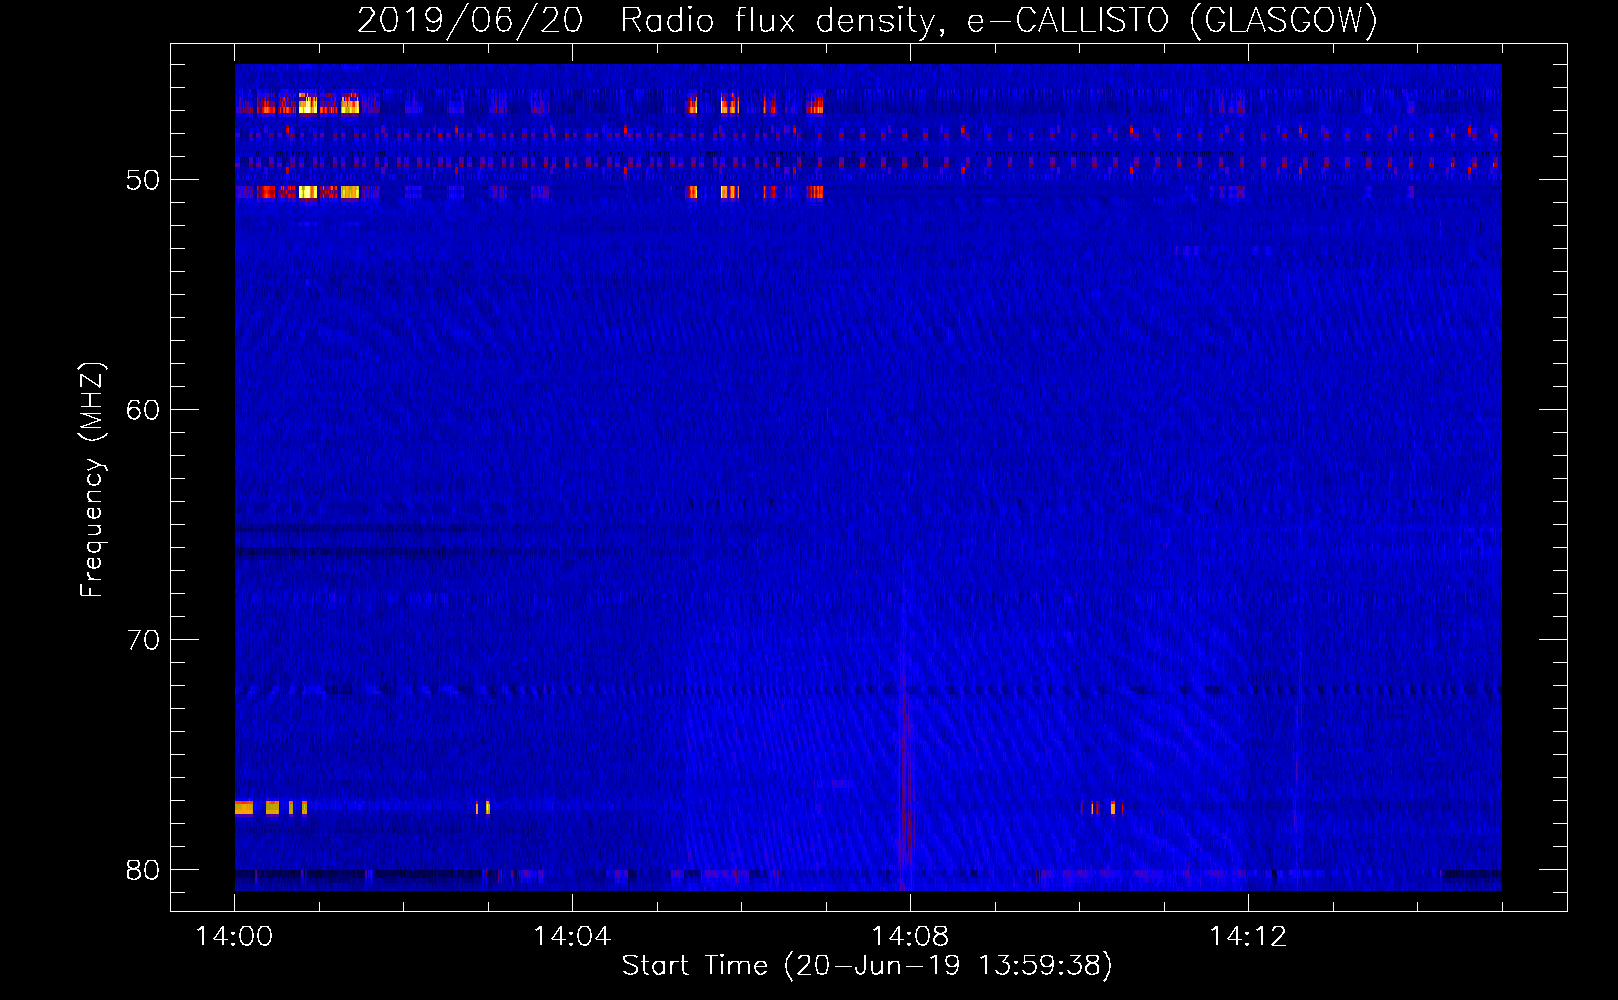Click the "14:00" time tick label

[234, 937]
